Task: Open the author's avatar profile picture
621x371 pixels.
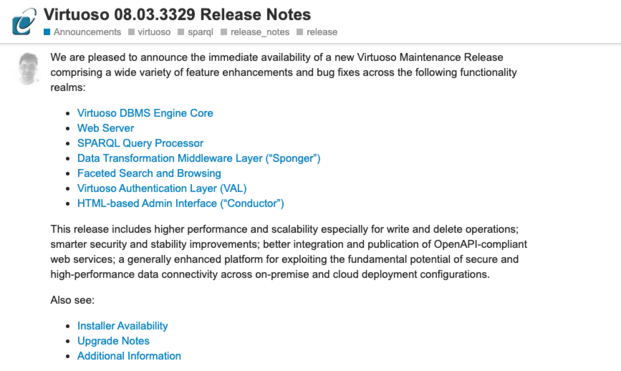Action: coord(29,68)
